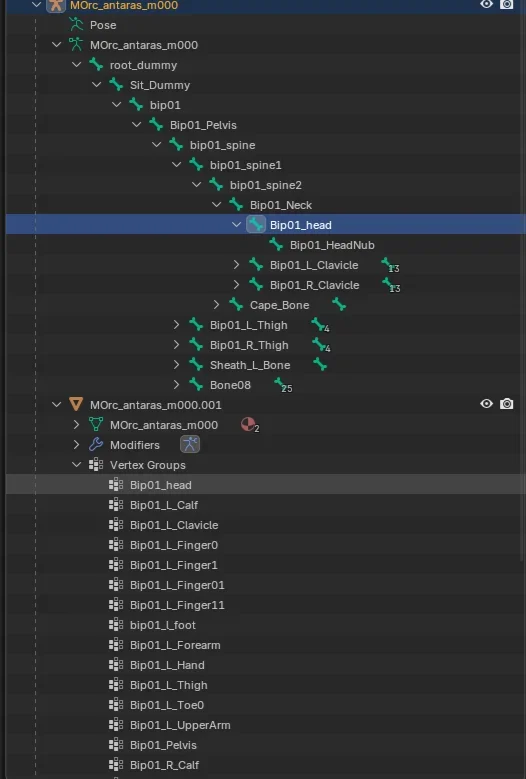Collapse the root_dummy bone branch
Screen dimensions: 526x779
76,65
